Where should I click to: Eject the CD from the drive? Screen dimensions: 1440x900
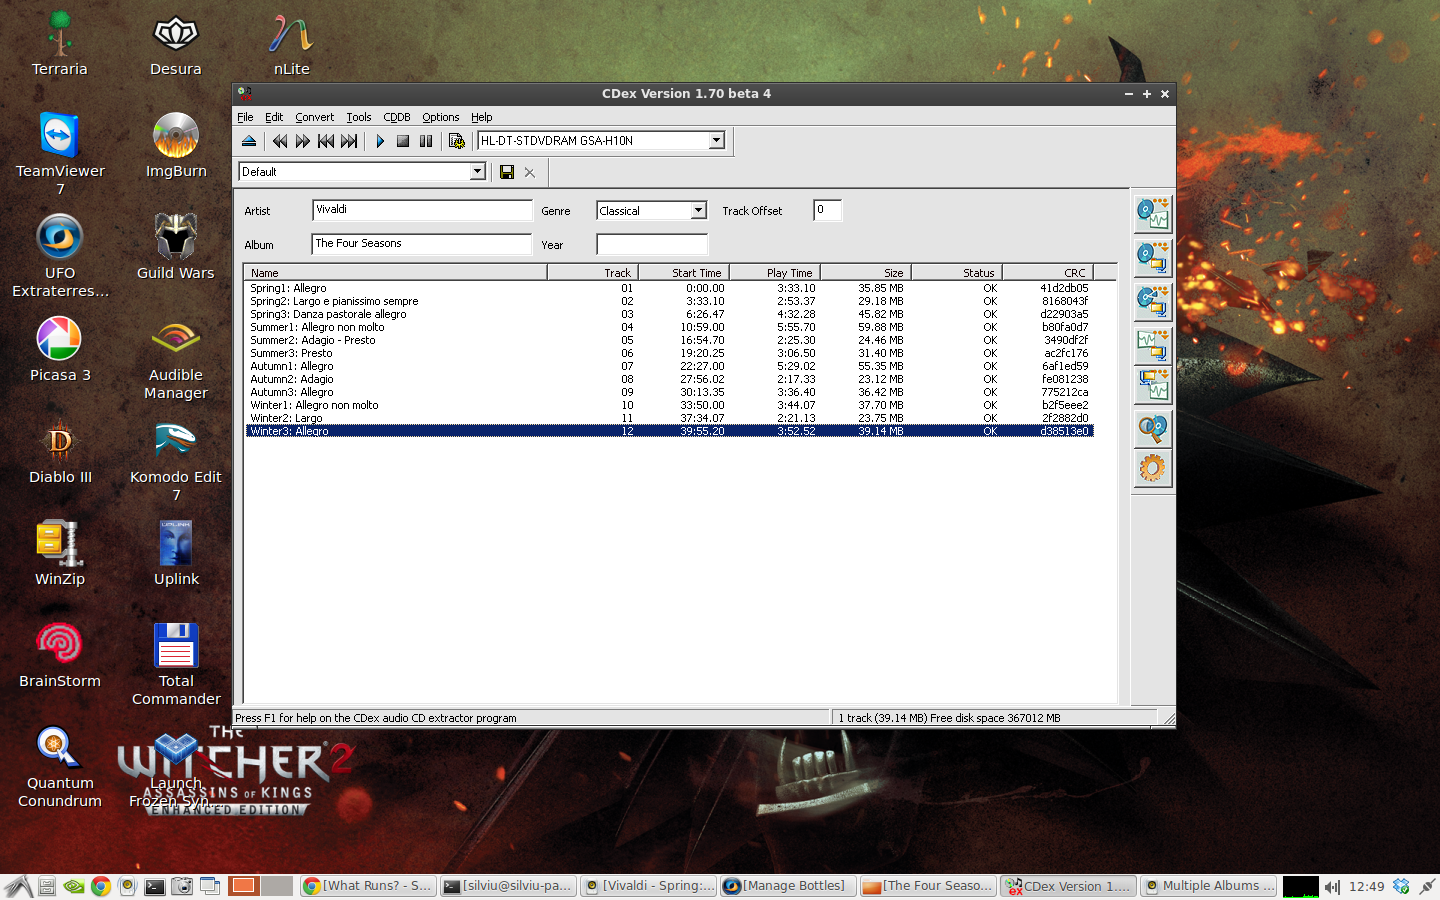tap(248, 141)
